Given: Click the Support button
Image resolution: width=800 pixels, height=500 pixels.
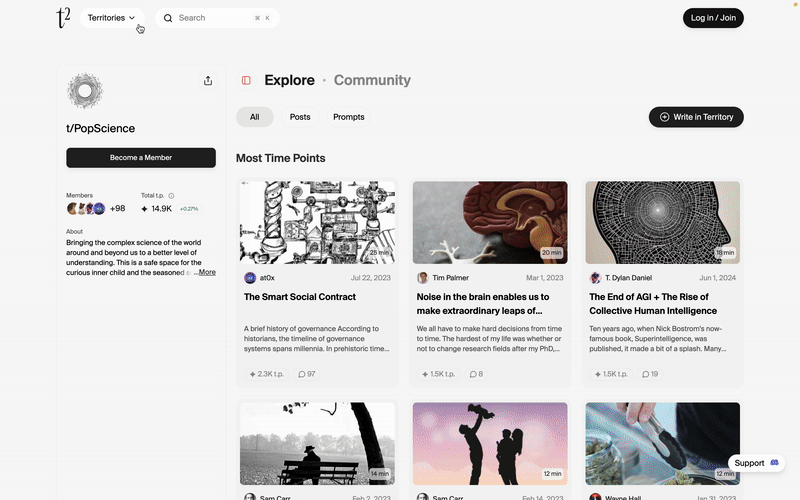Looking at the screenshot, I should click(x=756, y=463).
